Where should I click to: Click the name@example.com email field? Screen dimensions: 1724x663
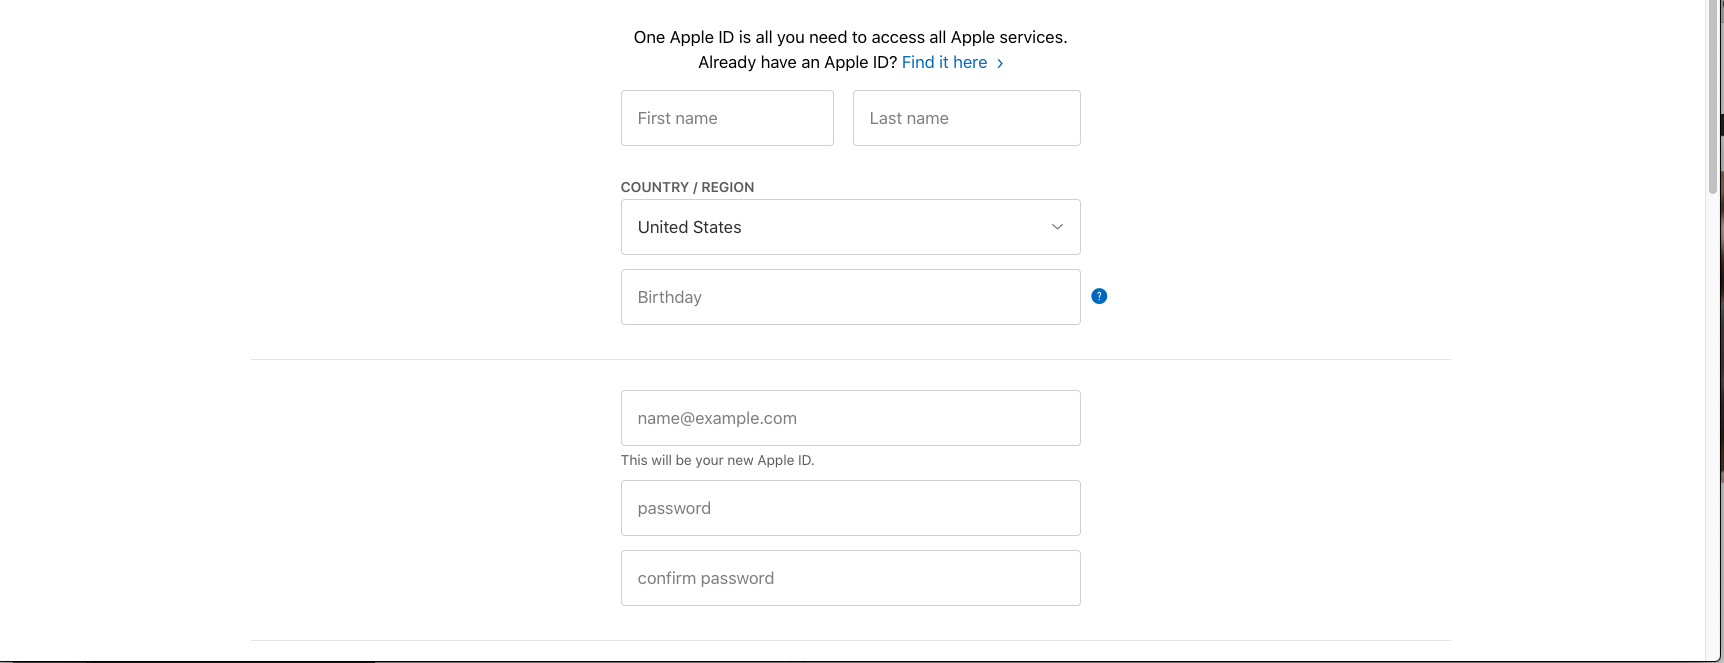click(x=850, y=418)
